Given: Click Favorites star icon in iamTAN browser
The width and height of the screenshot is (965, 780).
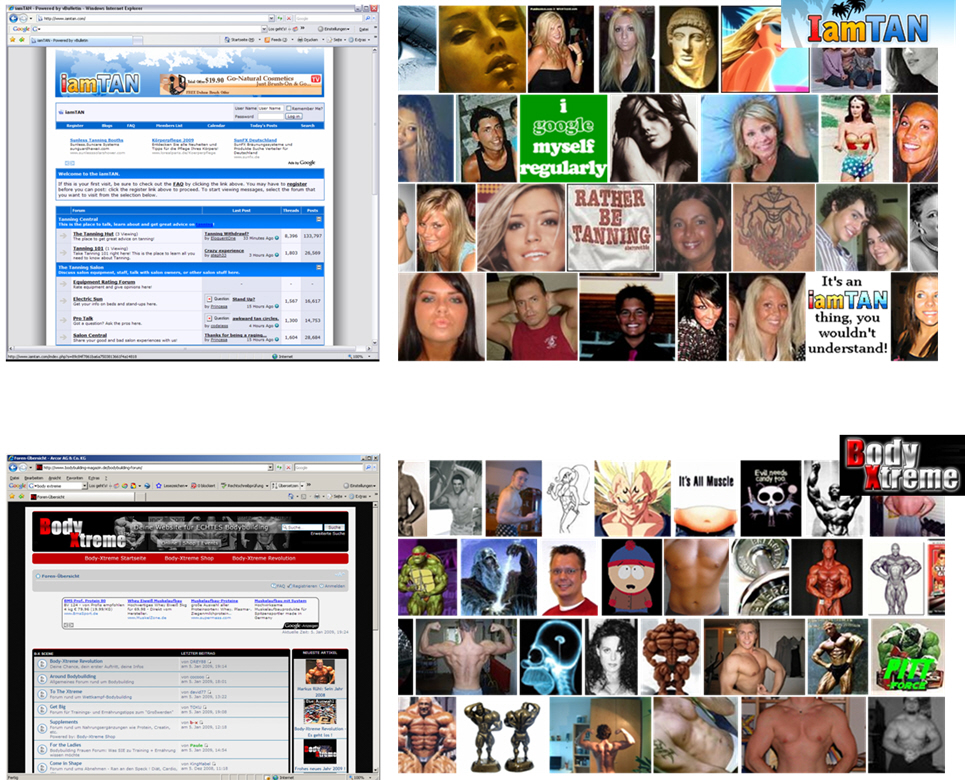Looking at the screenshot, I should pyautogui.click(x=12, y=39).
